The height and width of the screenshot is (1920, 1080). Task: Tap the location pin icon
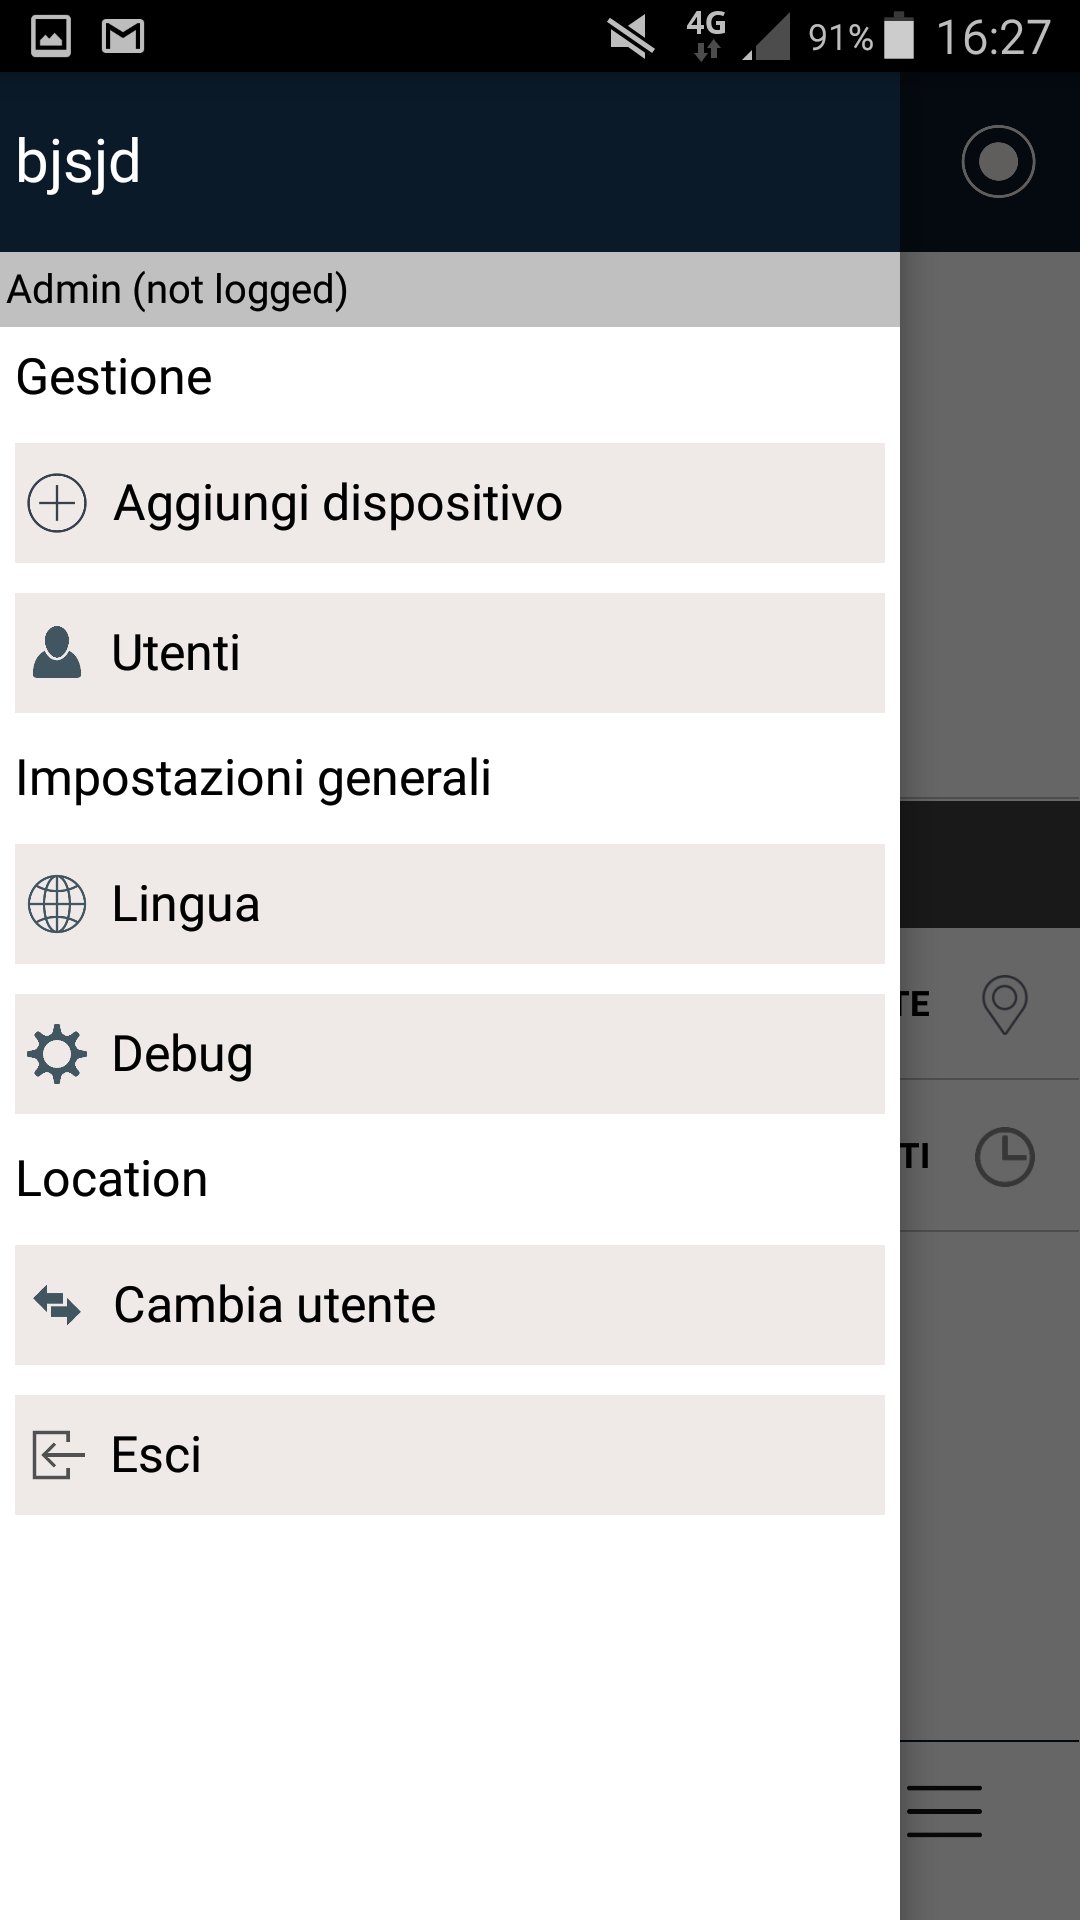coord(1004,1004)
